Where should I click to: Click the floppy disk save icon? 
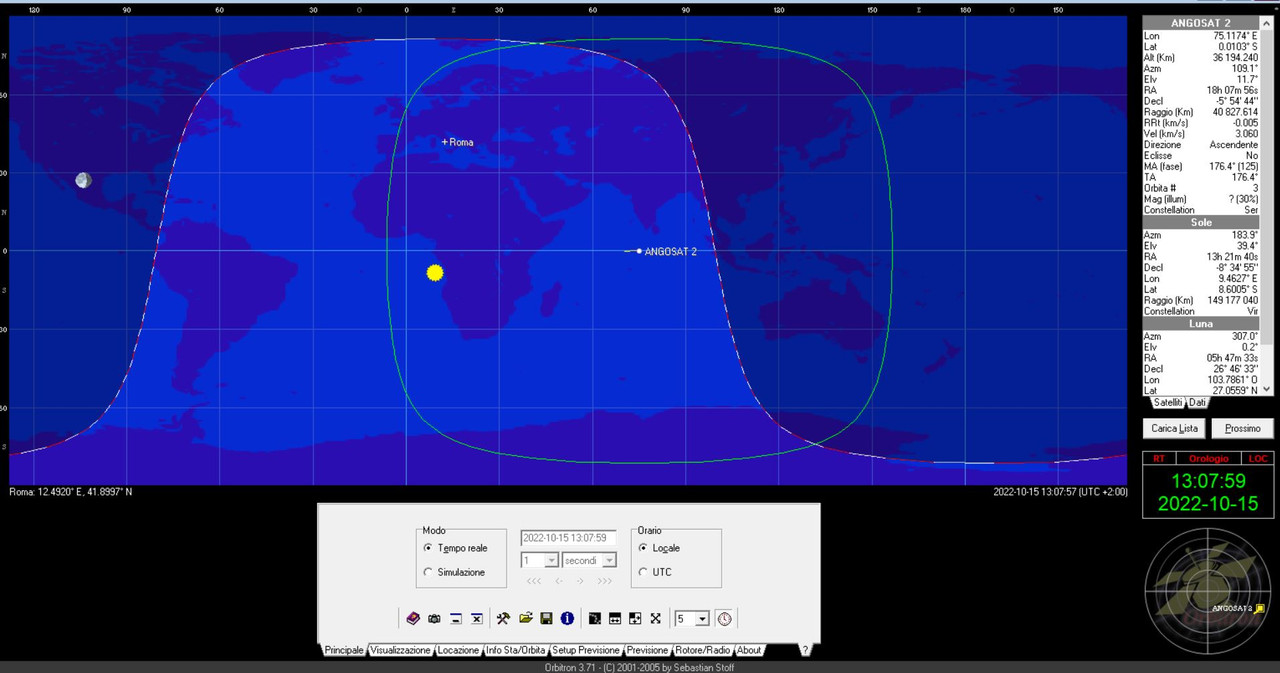546,618
